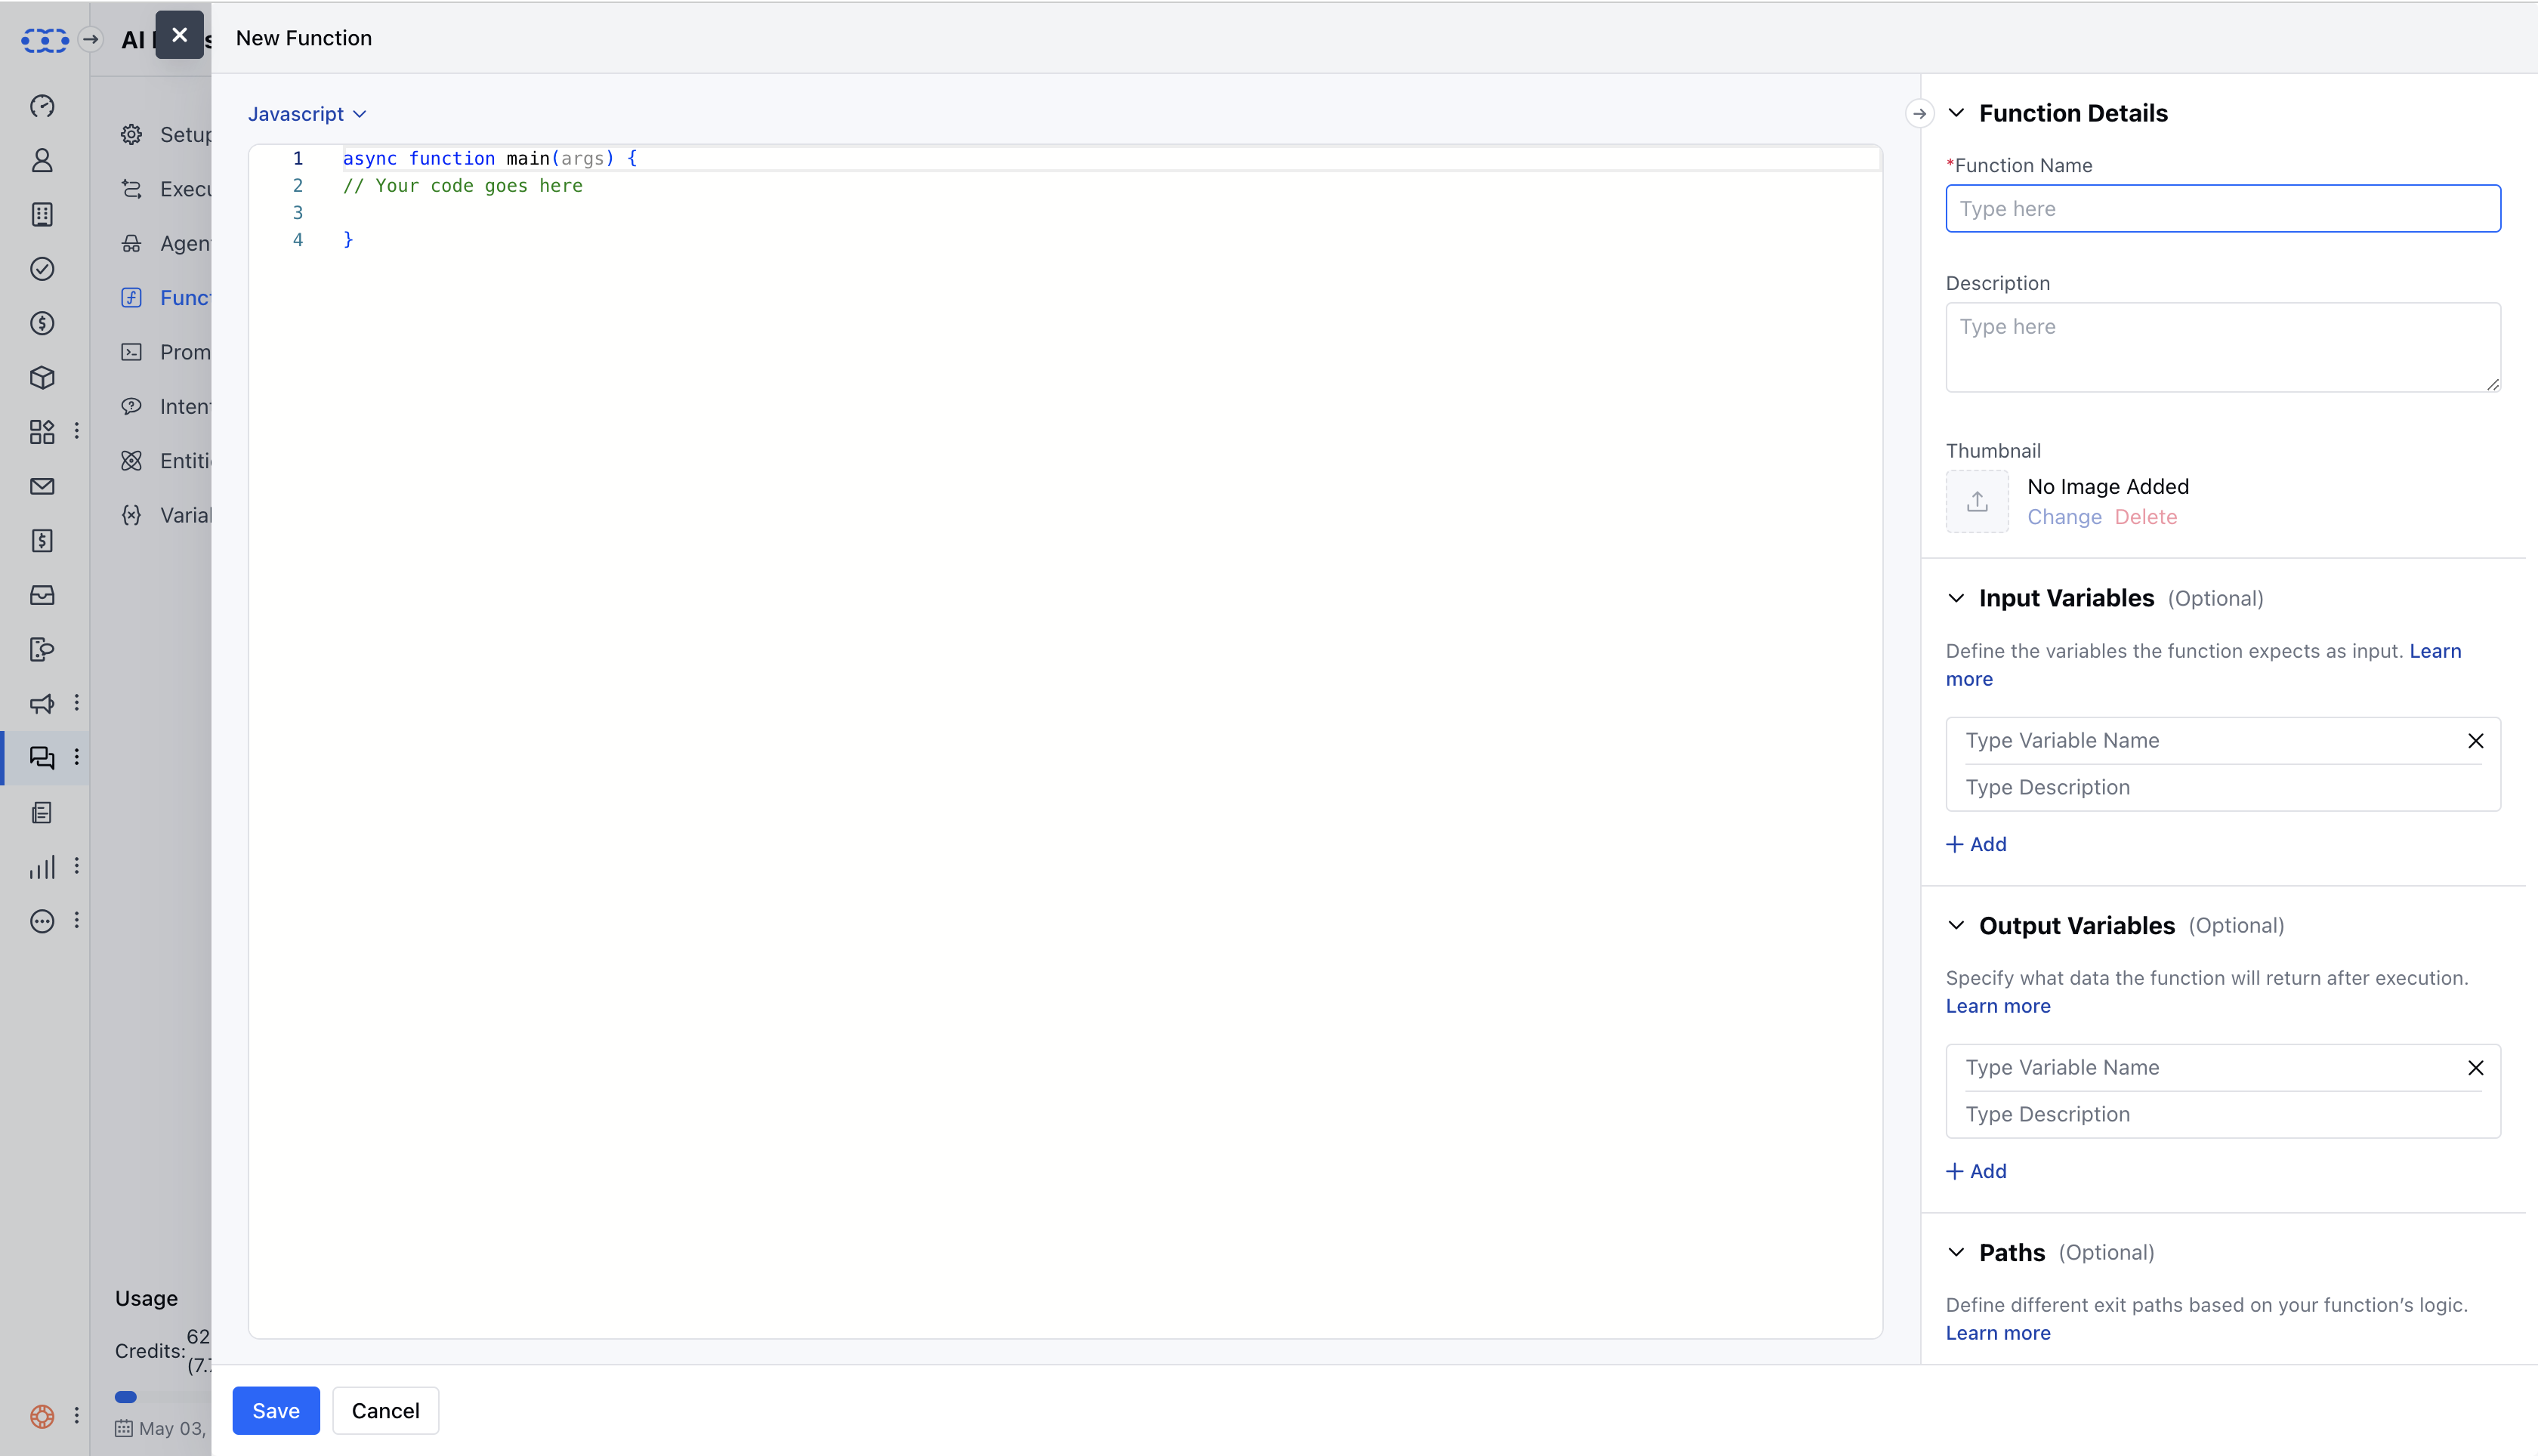Open the conversations chat bubbles icon
2538x1456 pixels.
click(42, 758)
